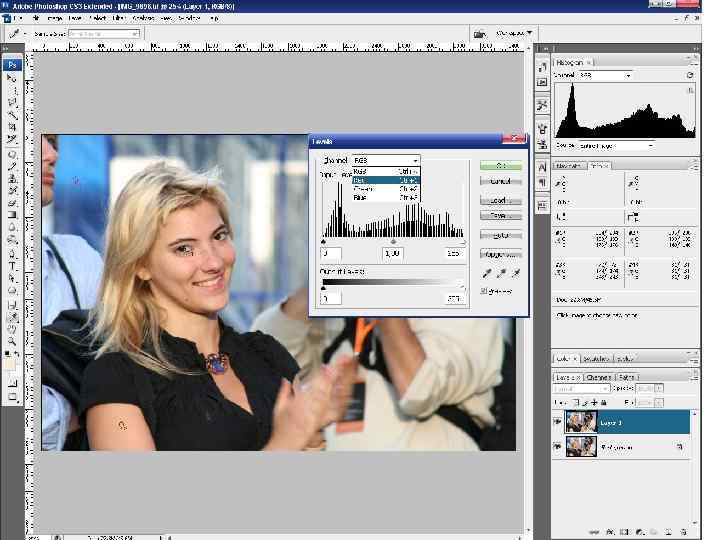Select the Brush tool

click(12, 166)
